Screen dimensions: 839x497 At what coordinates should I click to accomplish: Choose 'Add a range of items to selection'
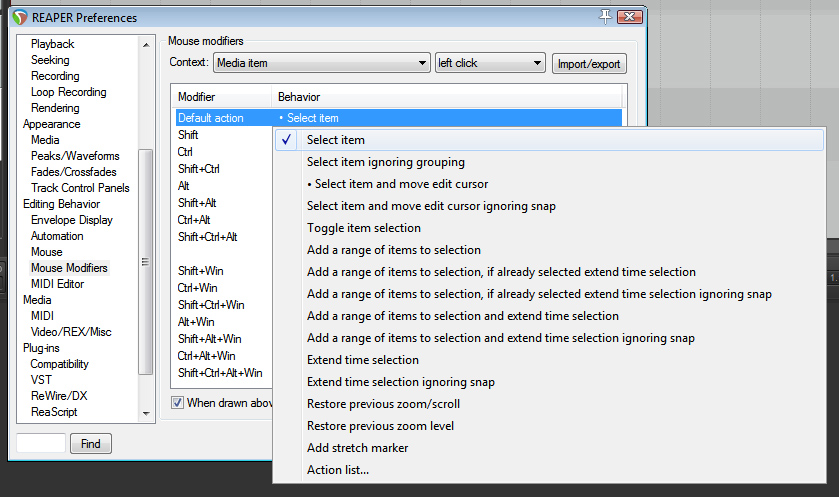[550, 249]
